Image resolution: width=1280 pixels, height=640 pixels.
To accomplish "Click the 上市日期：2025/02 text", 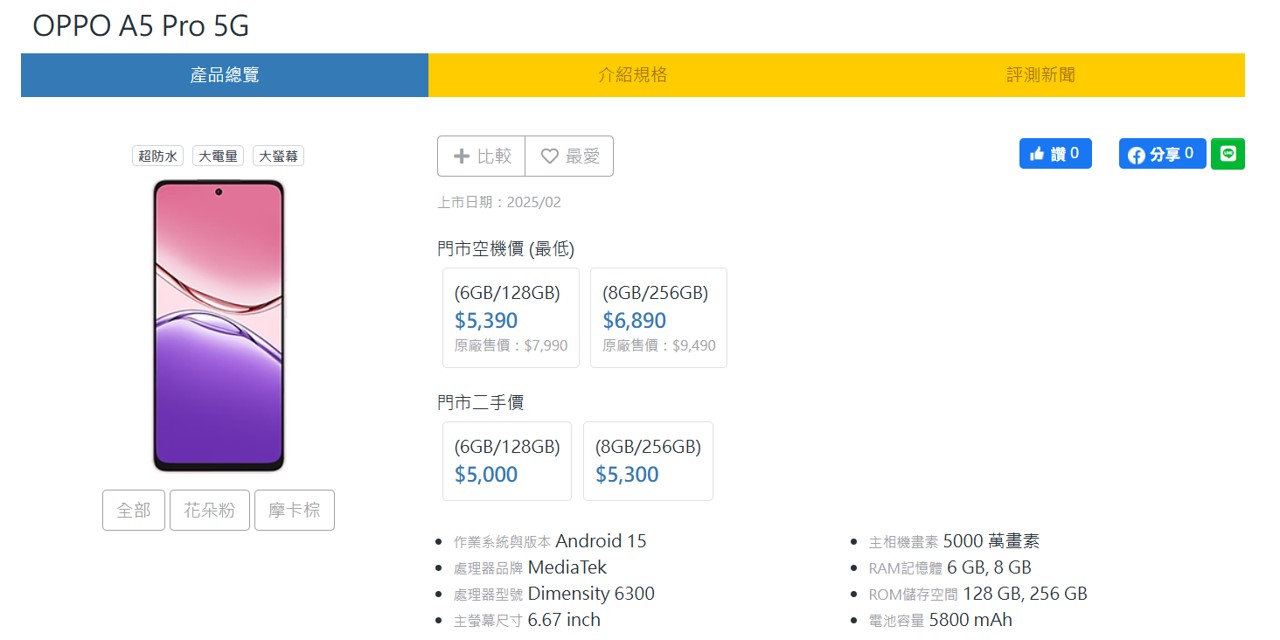I will point(499,202).
